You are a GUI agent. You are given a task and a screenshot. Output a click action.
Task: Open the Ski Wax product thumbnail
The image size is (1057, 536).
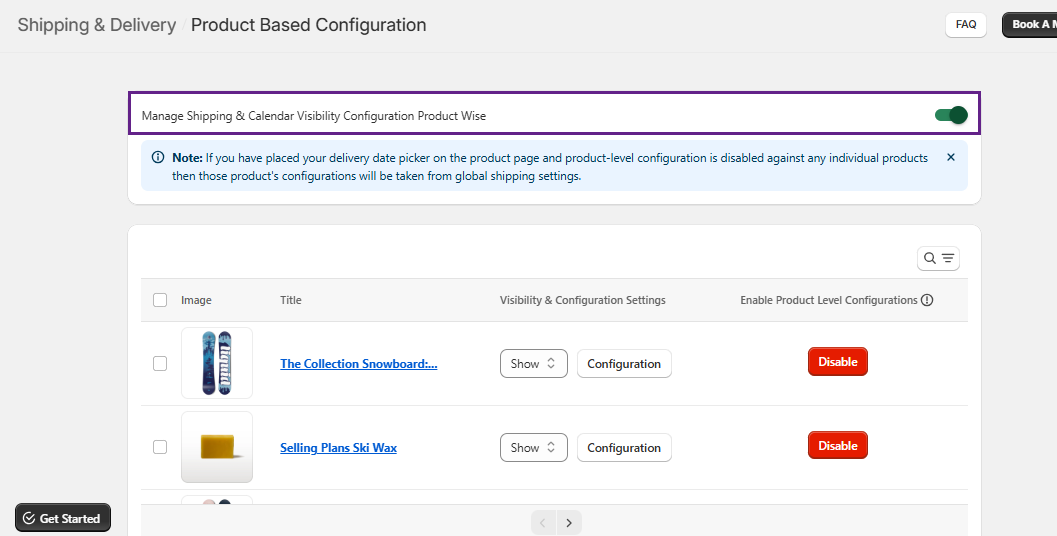[217, 447]
